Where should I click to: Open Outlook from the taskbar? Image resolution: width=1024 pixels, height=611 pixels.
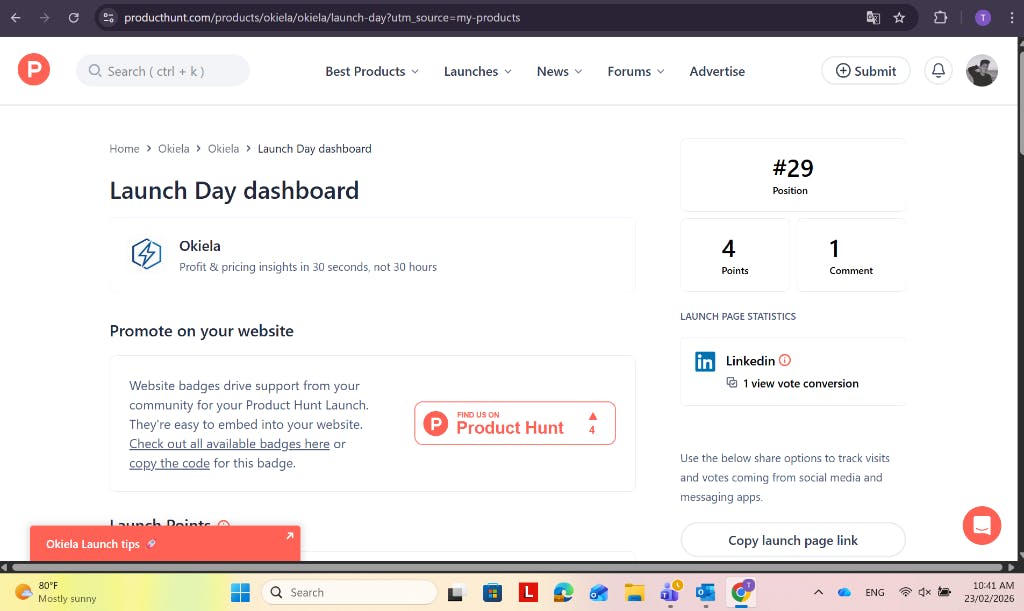(705, 592)
